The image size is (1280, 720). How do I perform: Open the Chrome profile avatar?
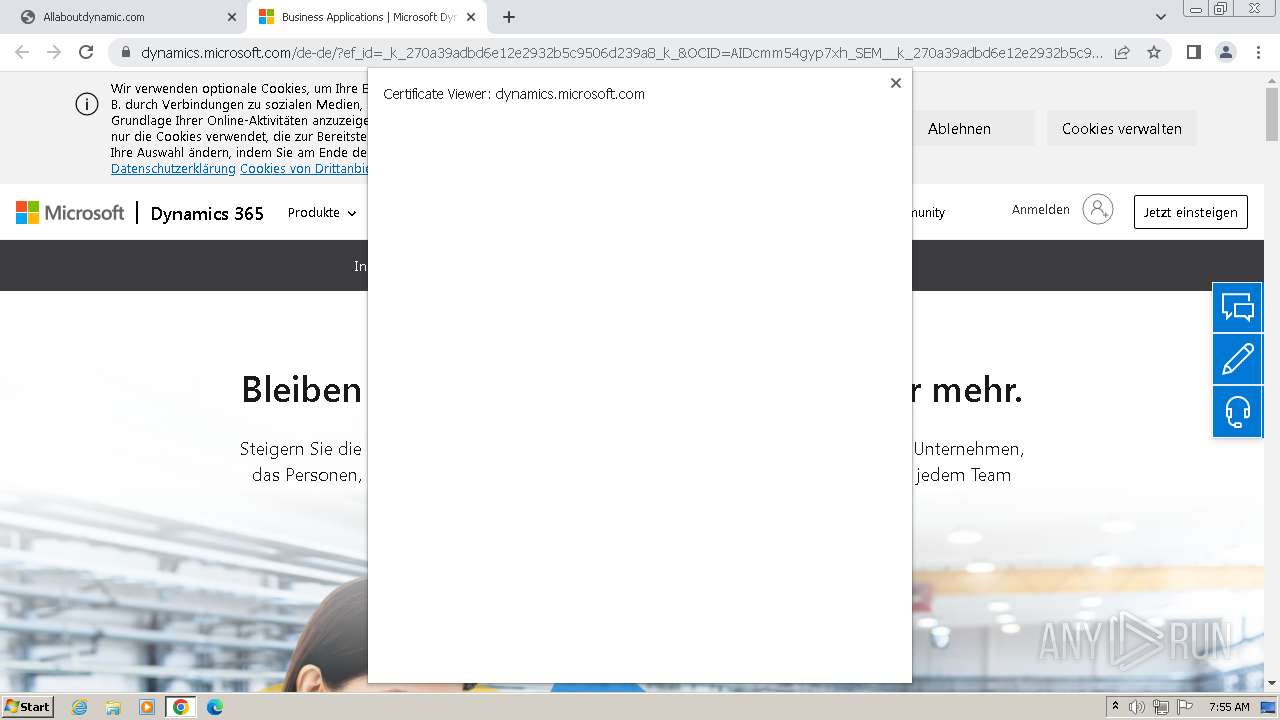[x=1226, y=52]
